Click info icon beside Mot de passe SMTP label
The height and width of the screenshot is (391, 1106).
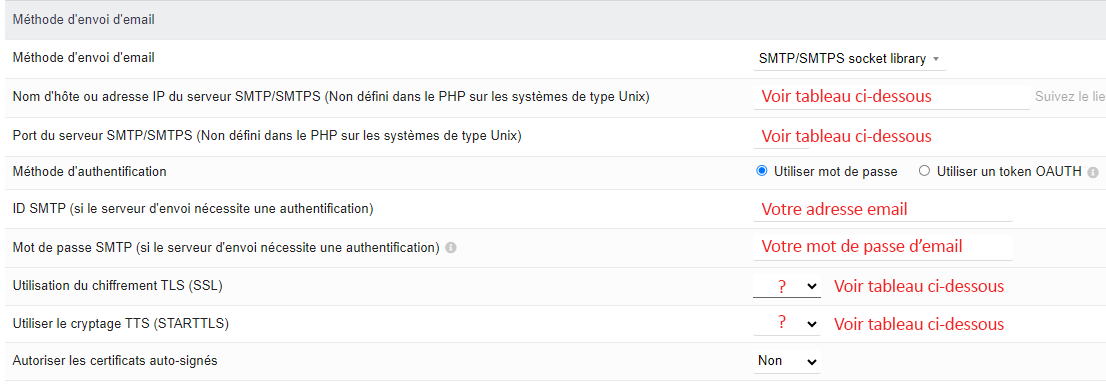(451, 248)
